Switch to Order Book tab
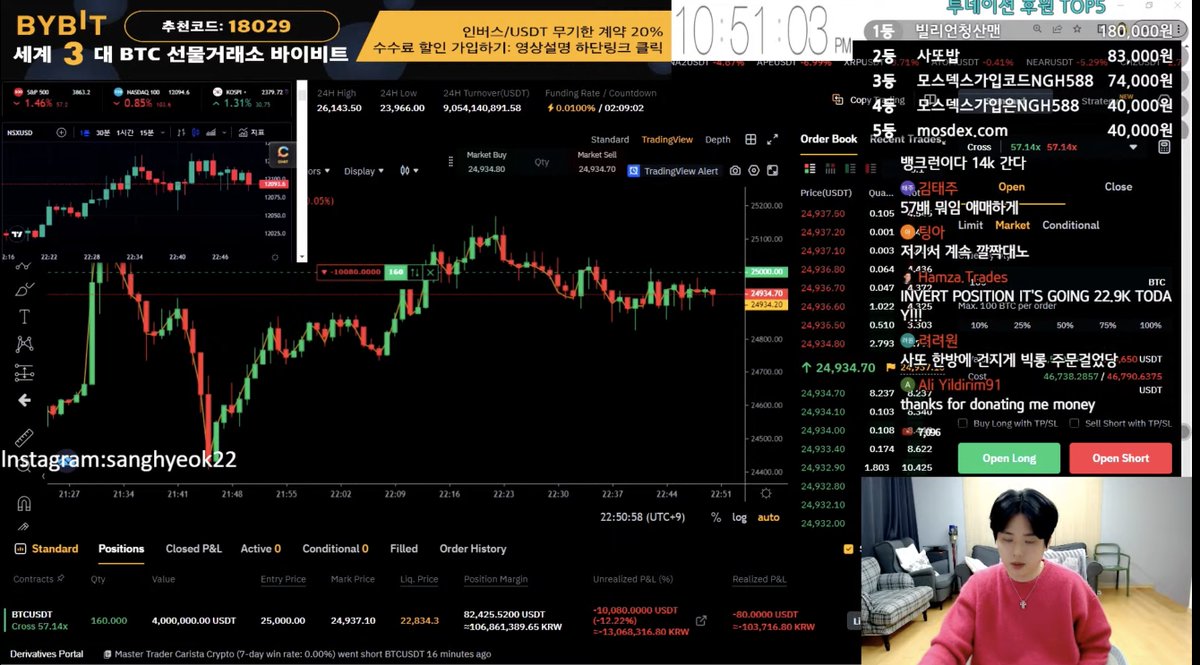The image size is (1200, 665). click(x=829, y=139)
